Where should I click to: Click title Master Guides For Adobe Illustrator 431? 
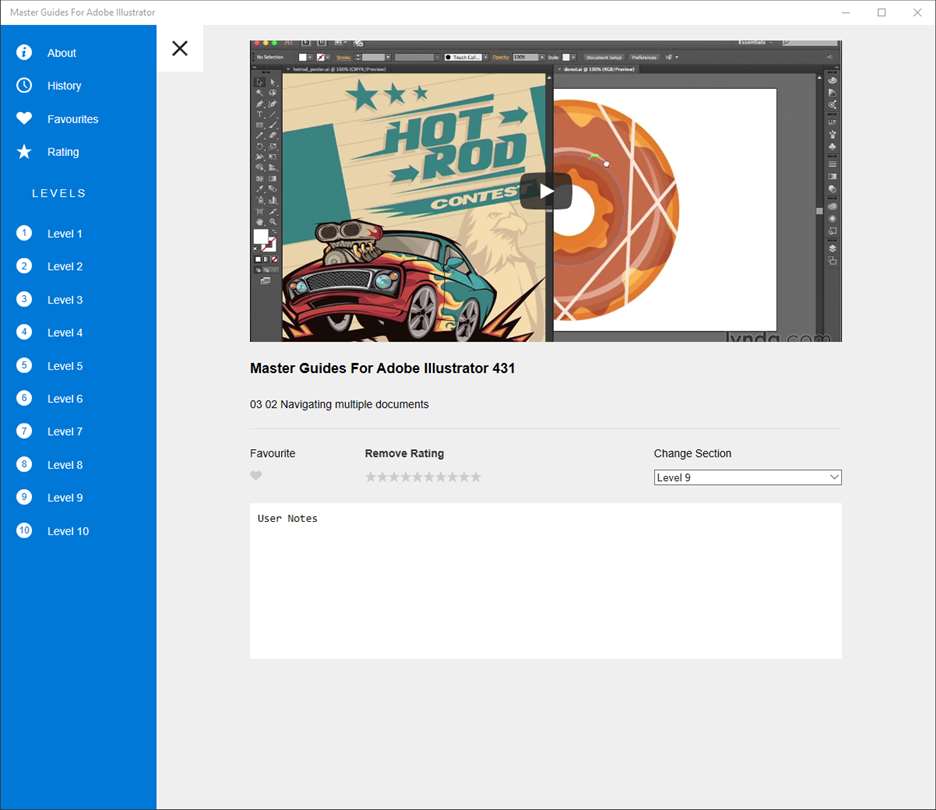(382, 368)
